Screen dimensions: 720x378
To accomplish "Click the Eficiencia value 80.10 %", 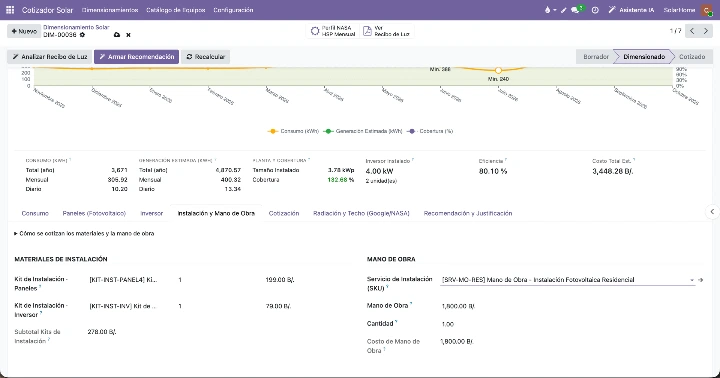I will (x=493, y=171).
